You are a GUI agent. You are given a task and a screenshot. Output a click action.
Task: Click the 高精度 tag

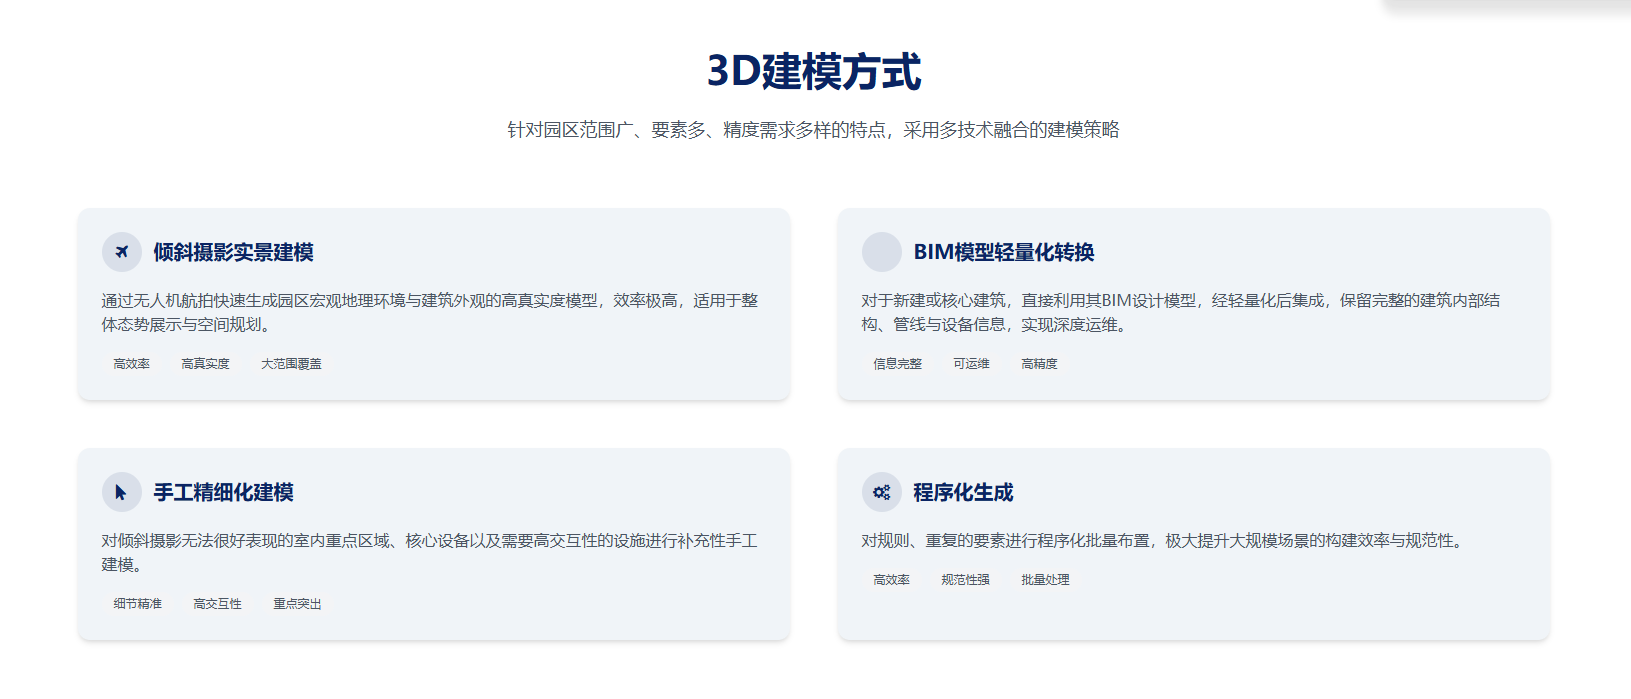[1040, 364]
